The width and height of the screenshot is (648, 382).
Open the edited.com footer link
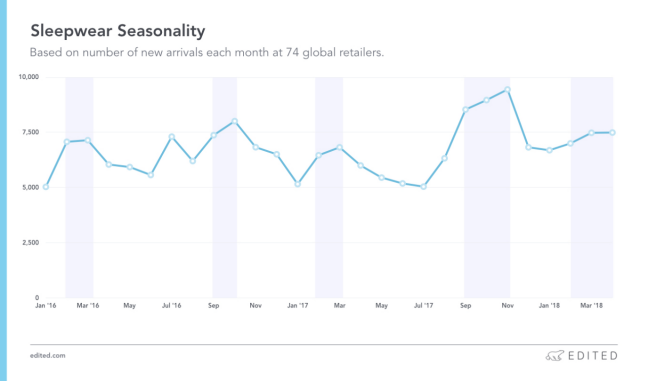pyautogui.click(x=48, y=356)
